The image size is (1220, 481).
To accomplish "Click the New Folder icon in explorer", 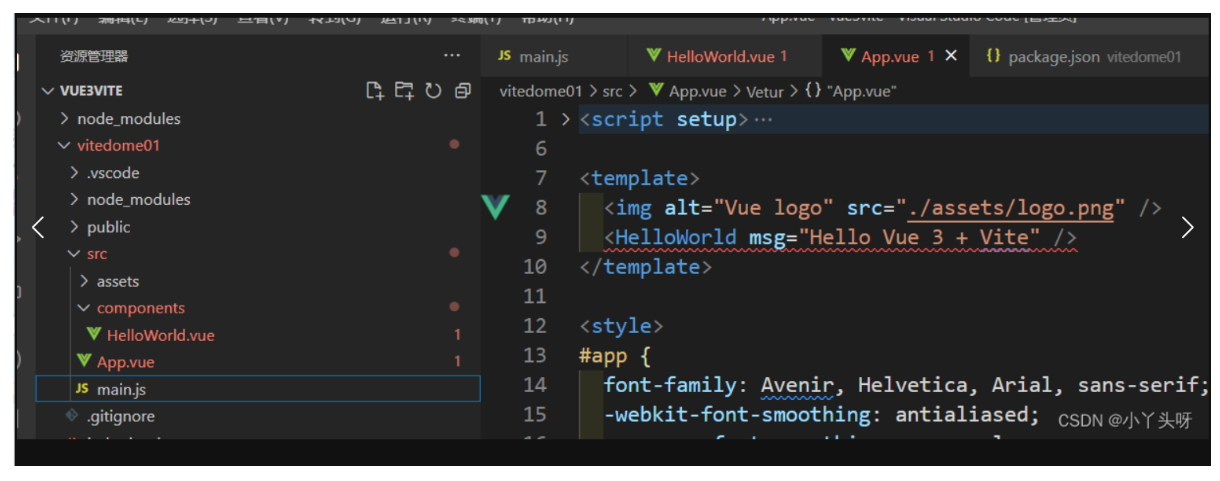I will pyautogui.click(x=404, y=91).
